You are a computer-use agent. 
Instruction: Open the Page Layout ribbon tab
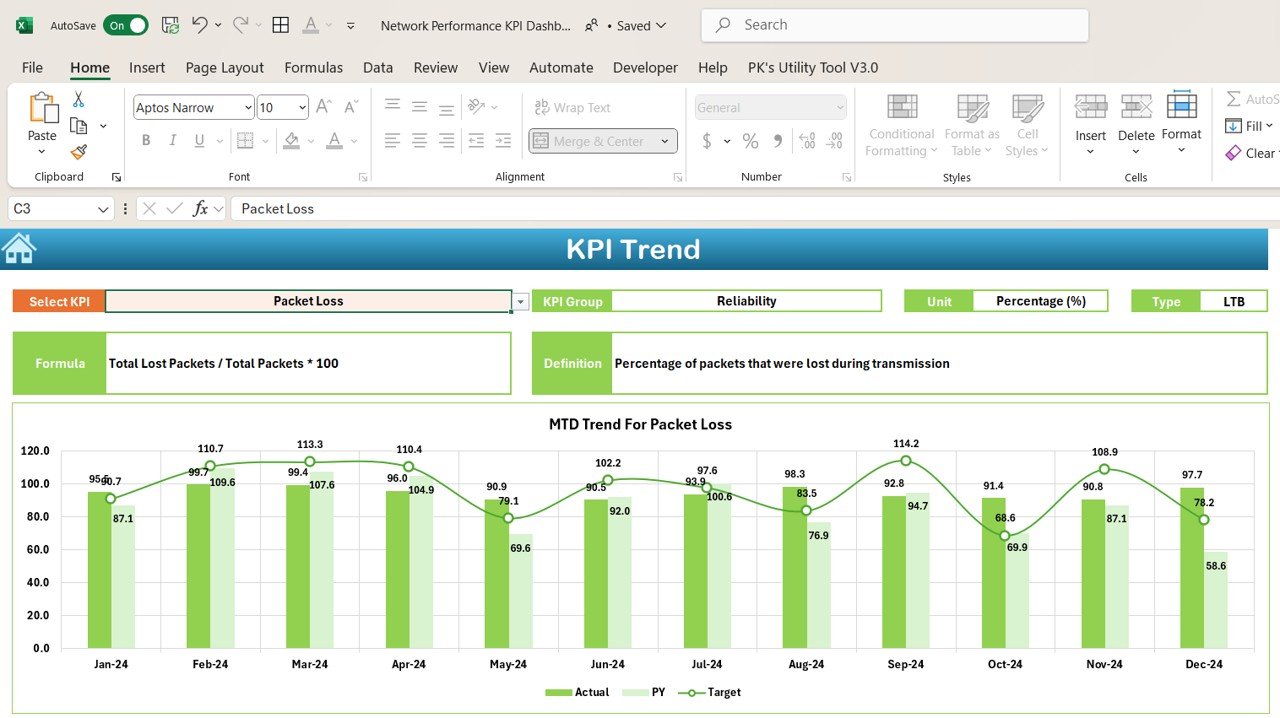pos(225,67)
